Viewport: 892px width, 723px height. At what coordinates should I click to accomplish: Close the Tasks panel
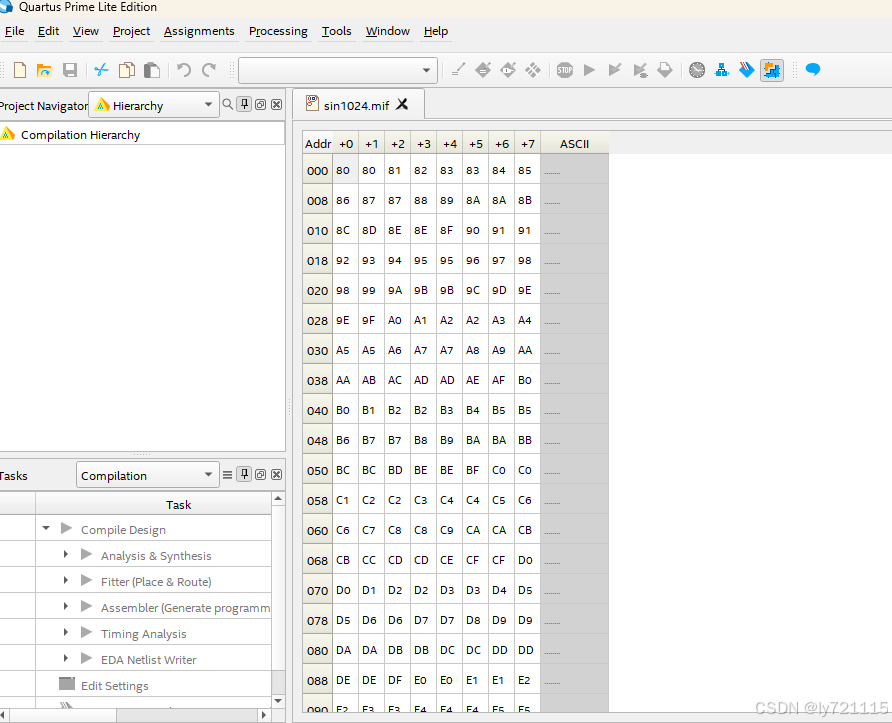[x=276, y=474]
